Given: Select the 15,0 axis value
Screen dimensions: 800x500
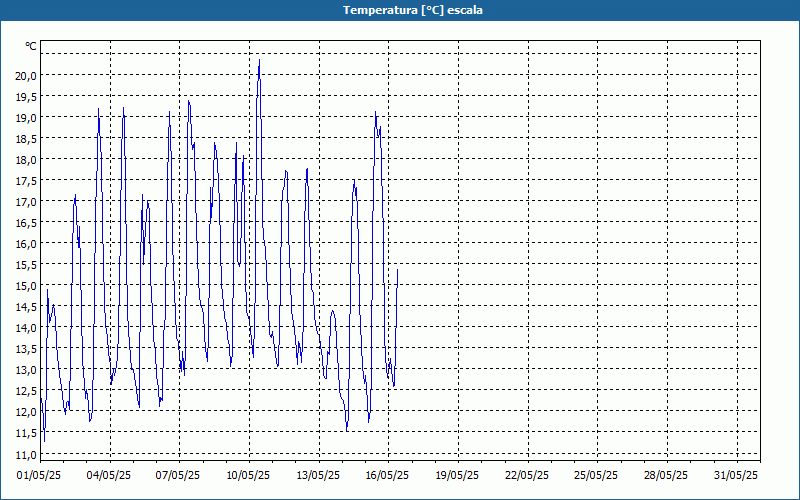Looking at the screenshot, I should click(27, 286).
